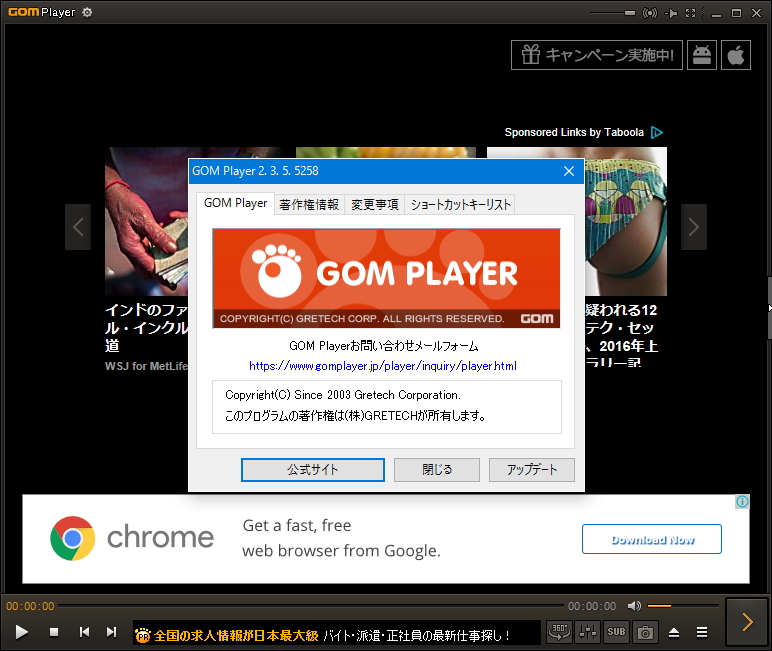Viewport: 772px width, 651px height.
Task: Click the 閉じる button
Action: pyautogui.click(x=437, y=470)
